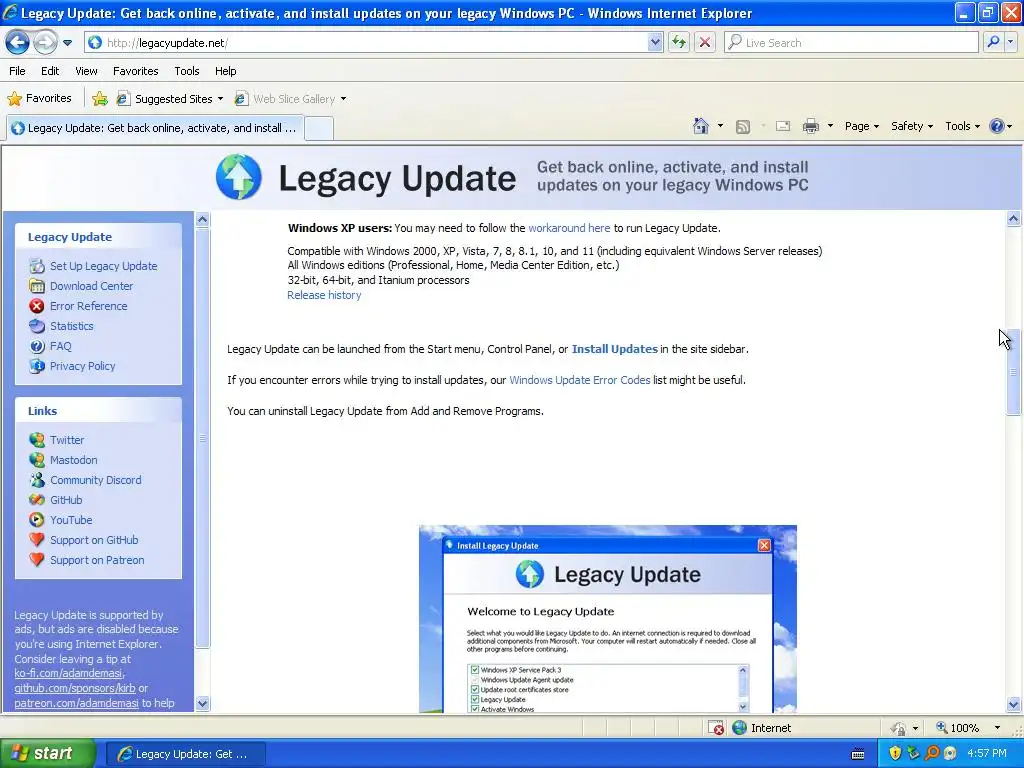Click Legacy Update taskbar button
Screen dimensions: 1024x768
pos(185,754)
